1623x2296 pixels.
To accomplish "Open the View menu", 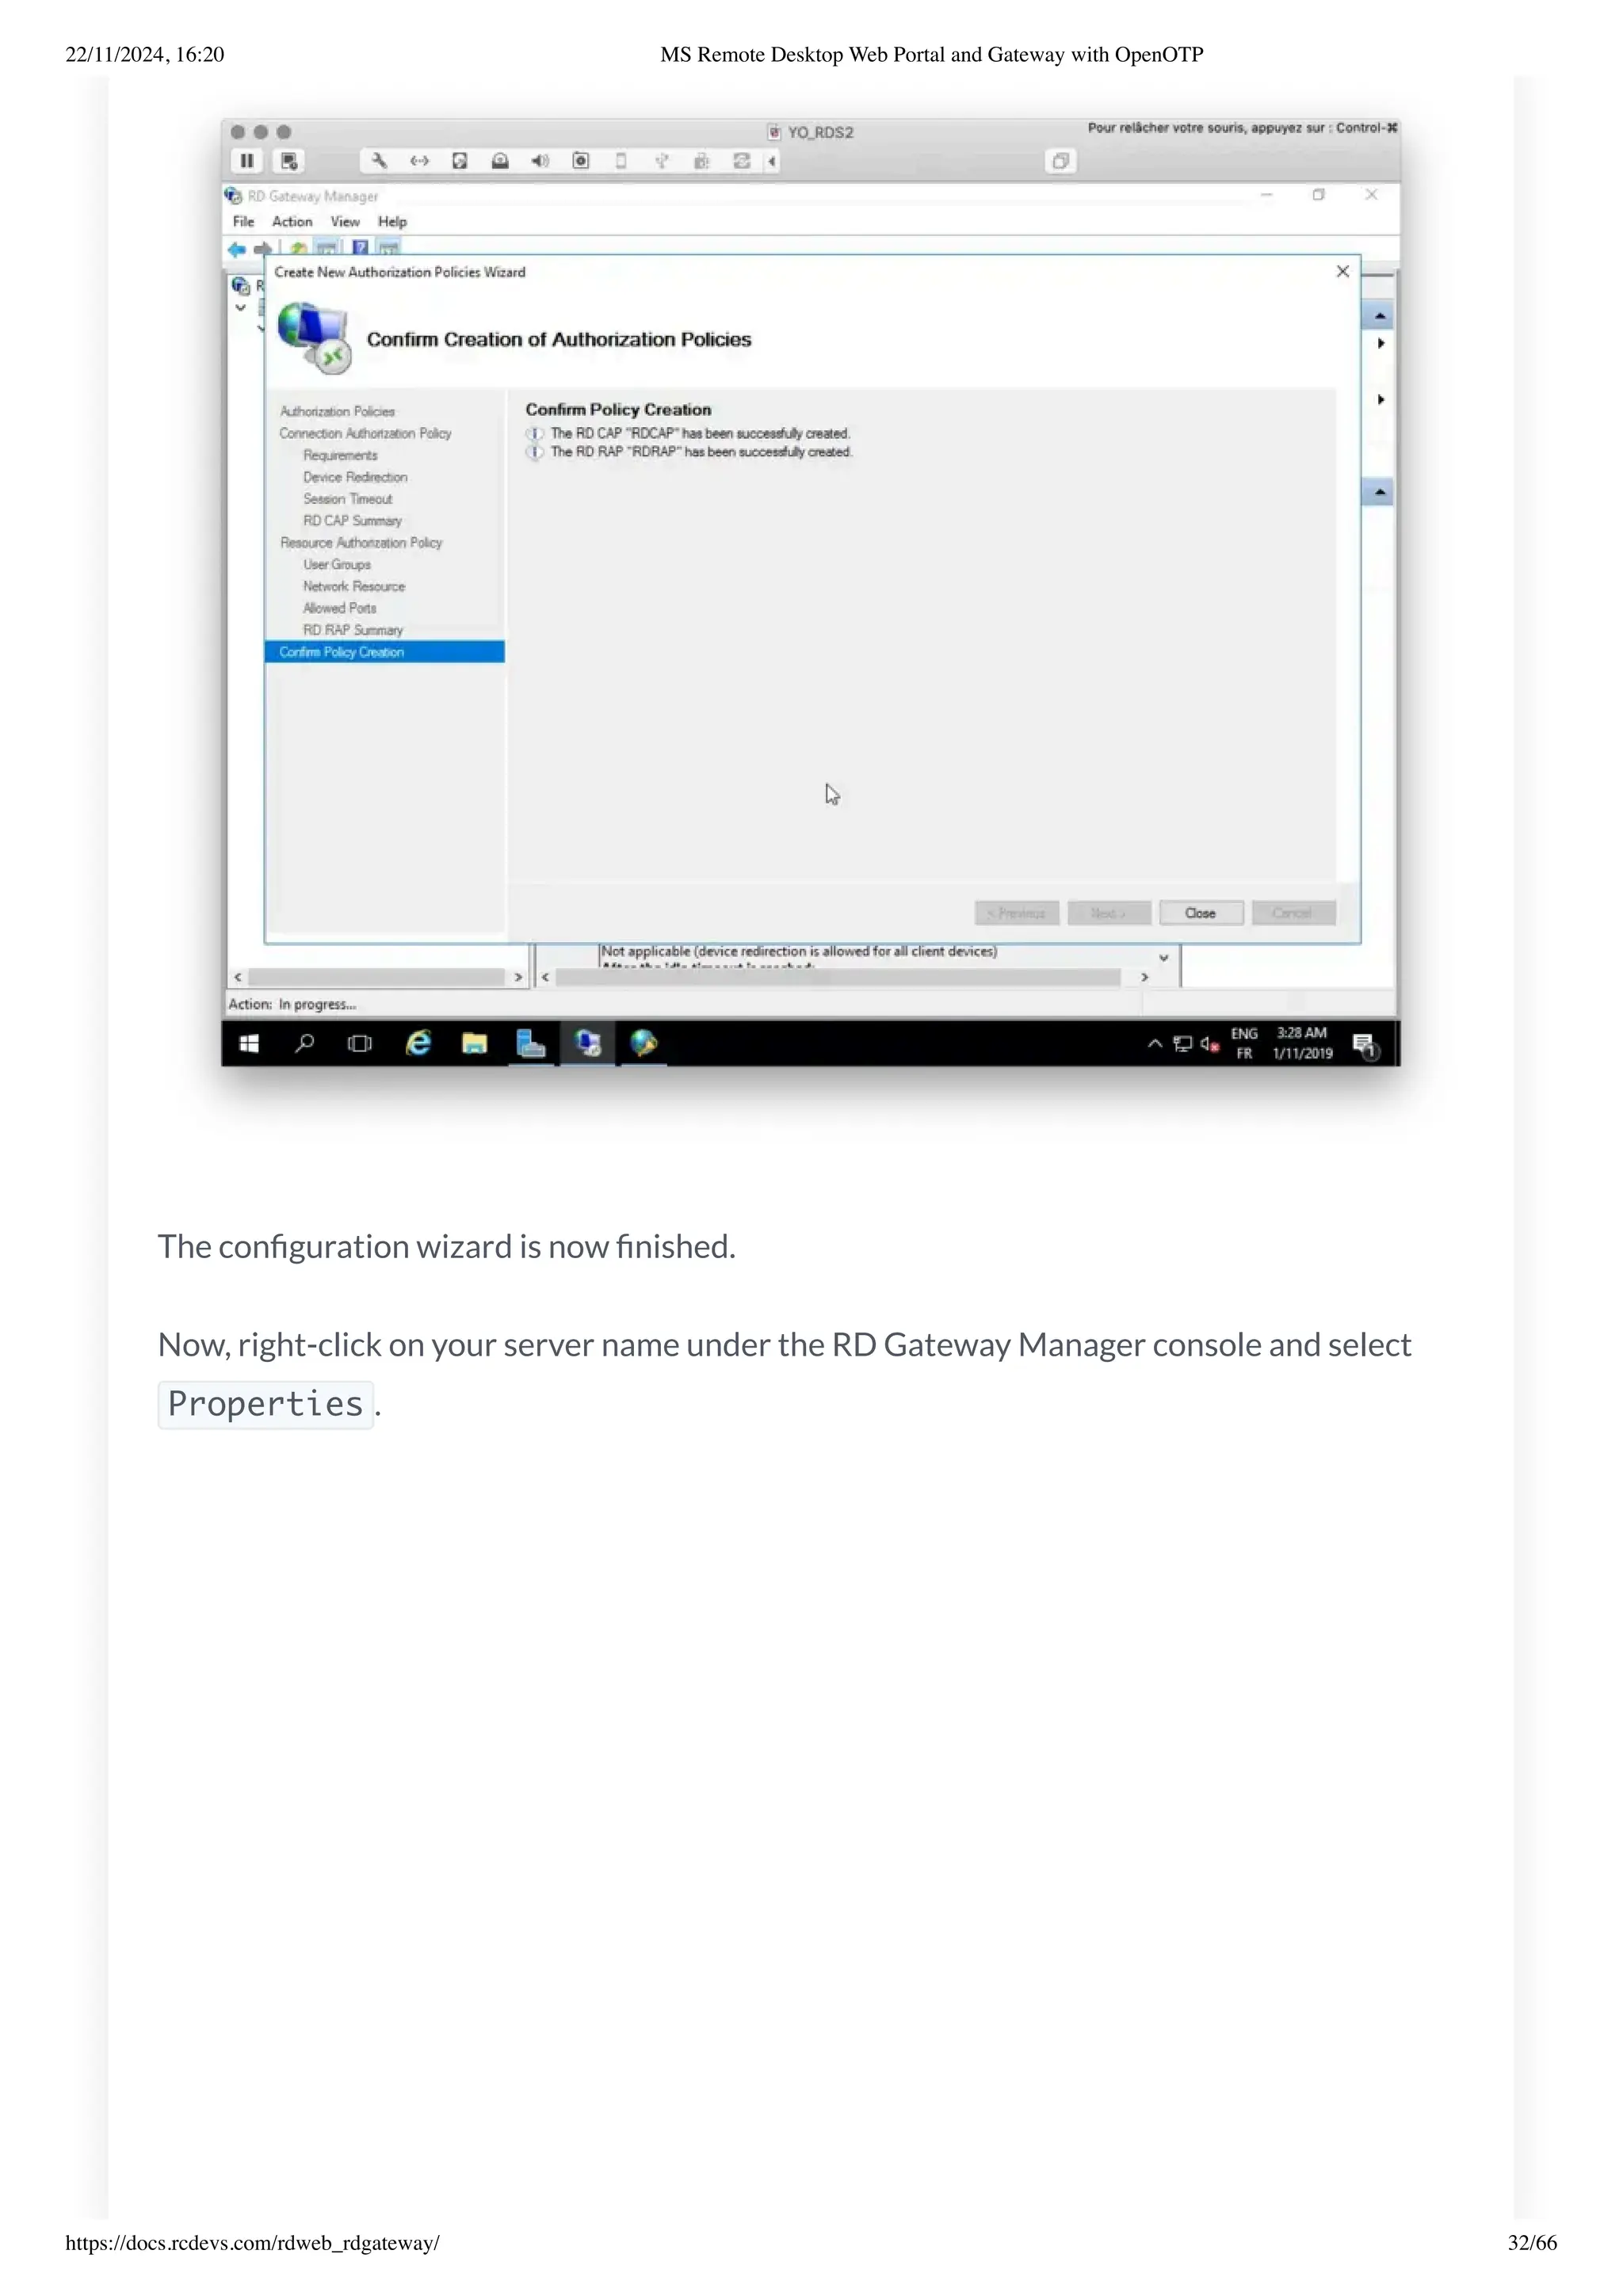I will coord(345,222).
